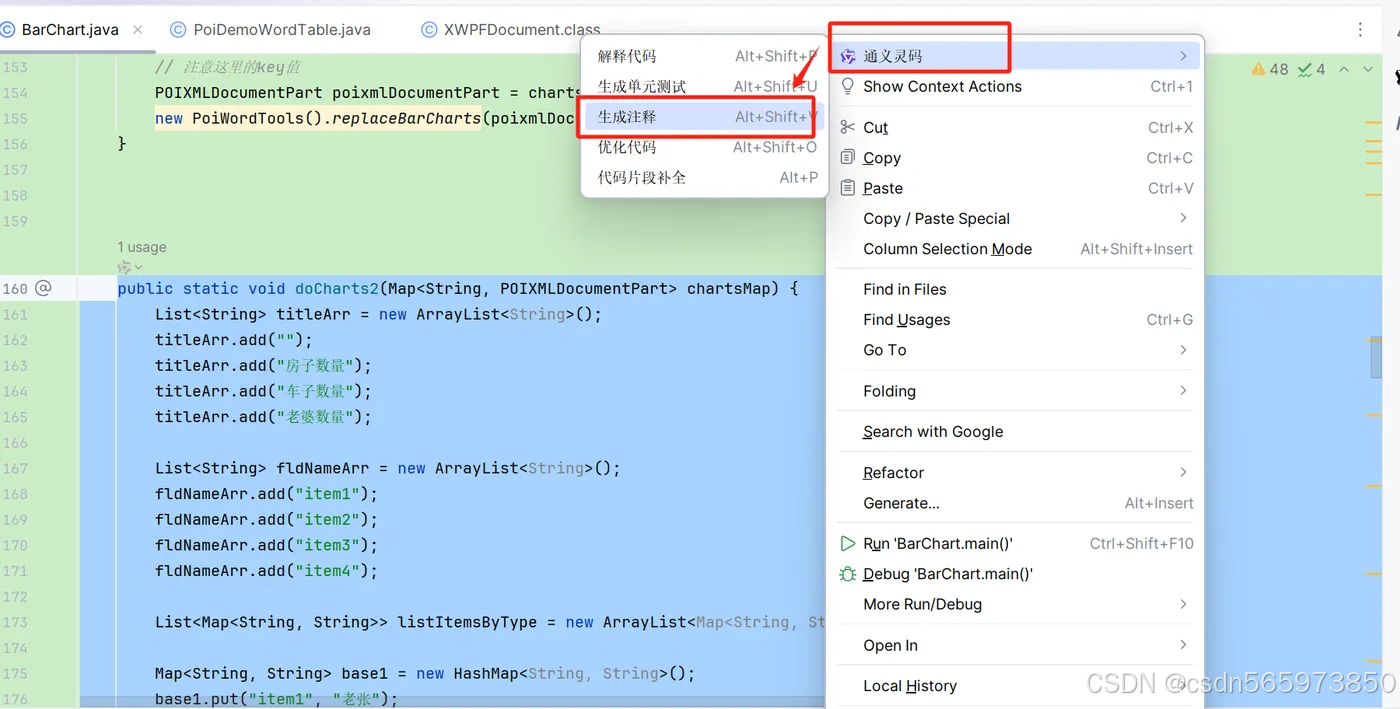Click line number 153 in the gutter
The image size is (1400, 709).
coord(15,67)
